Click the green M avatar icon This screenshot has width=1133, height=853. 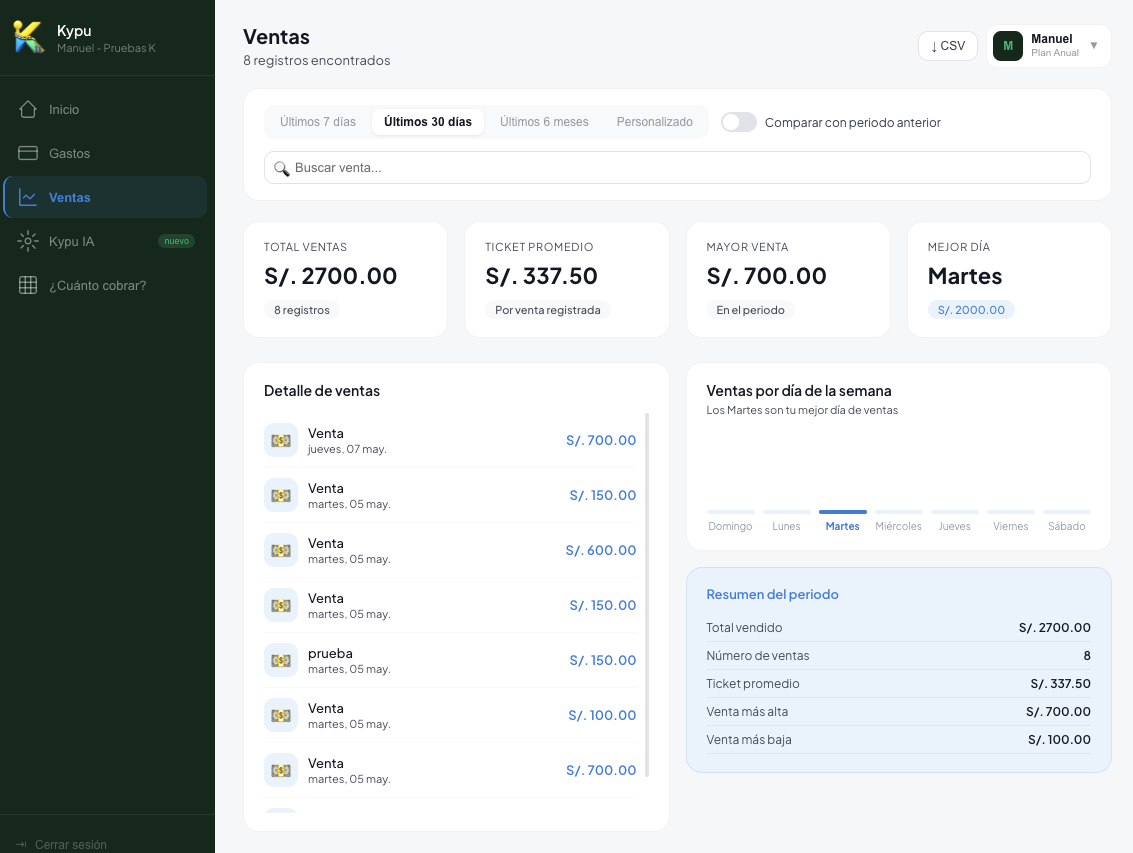coord(1008,46)
